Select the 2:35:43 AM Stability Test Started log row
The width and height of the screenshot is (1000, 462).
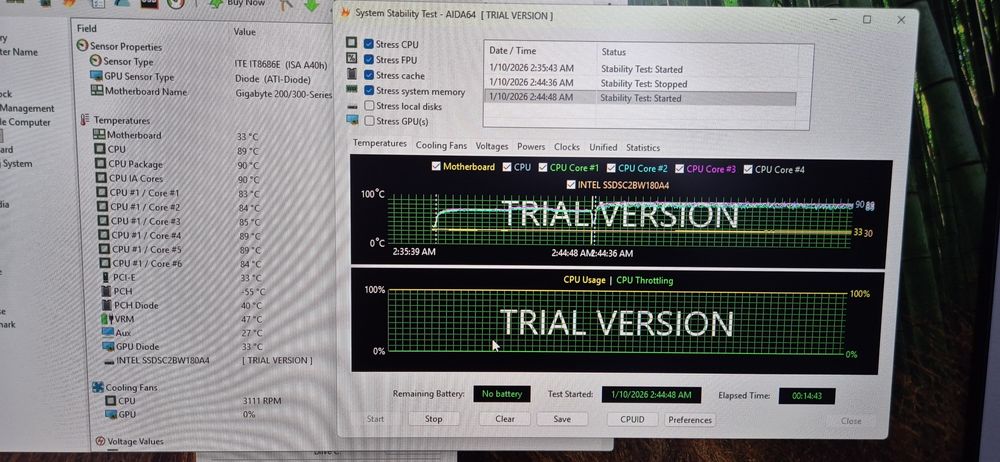641,69
